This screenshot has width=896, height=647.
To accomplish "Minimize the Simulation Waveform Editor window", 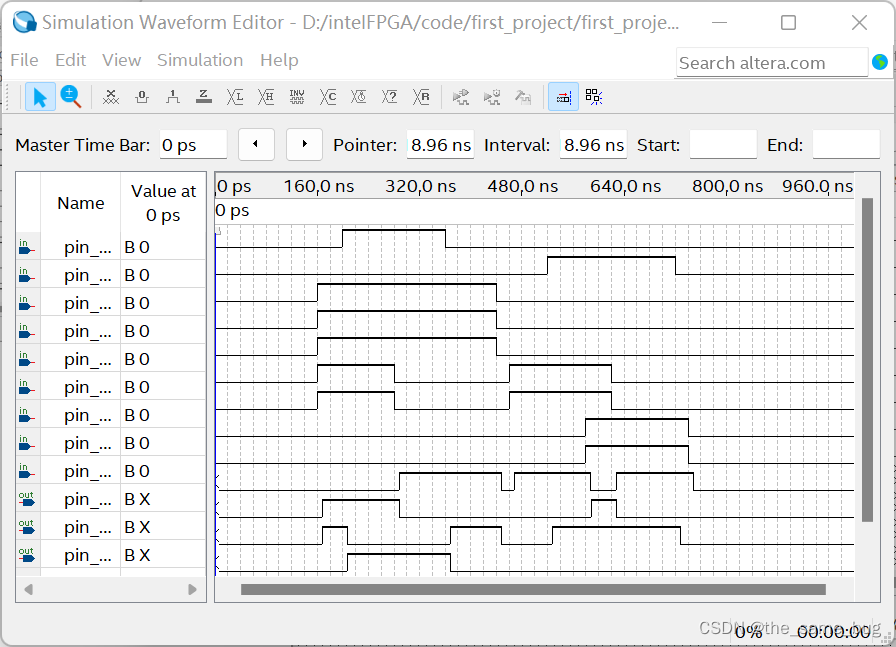I will 720,23.
